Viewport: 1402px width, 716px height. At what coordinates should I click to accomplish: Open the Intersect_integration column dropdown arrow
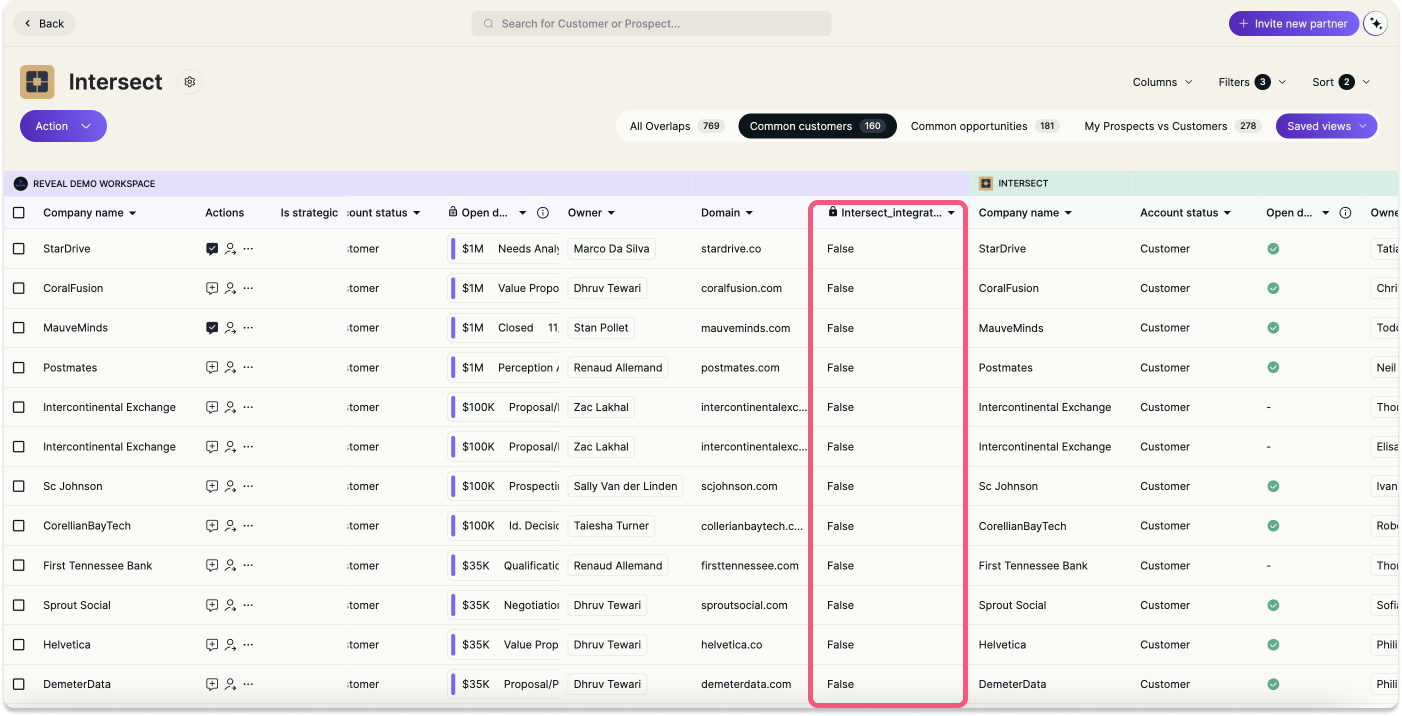[951, 213]
